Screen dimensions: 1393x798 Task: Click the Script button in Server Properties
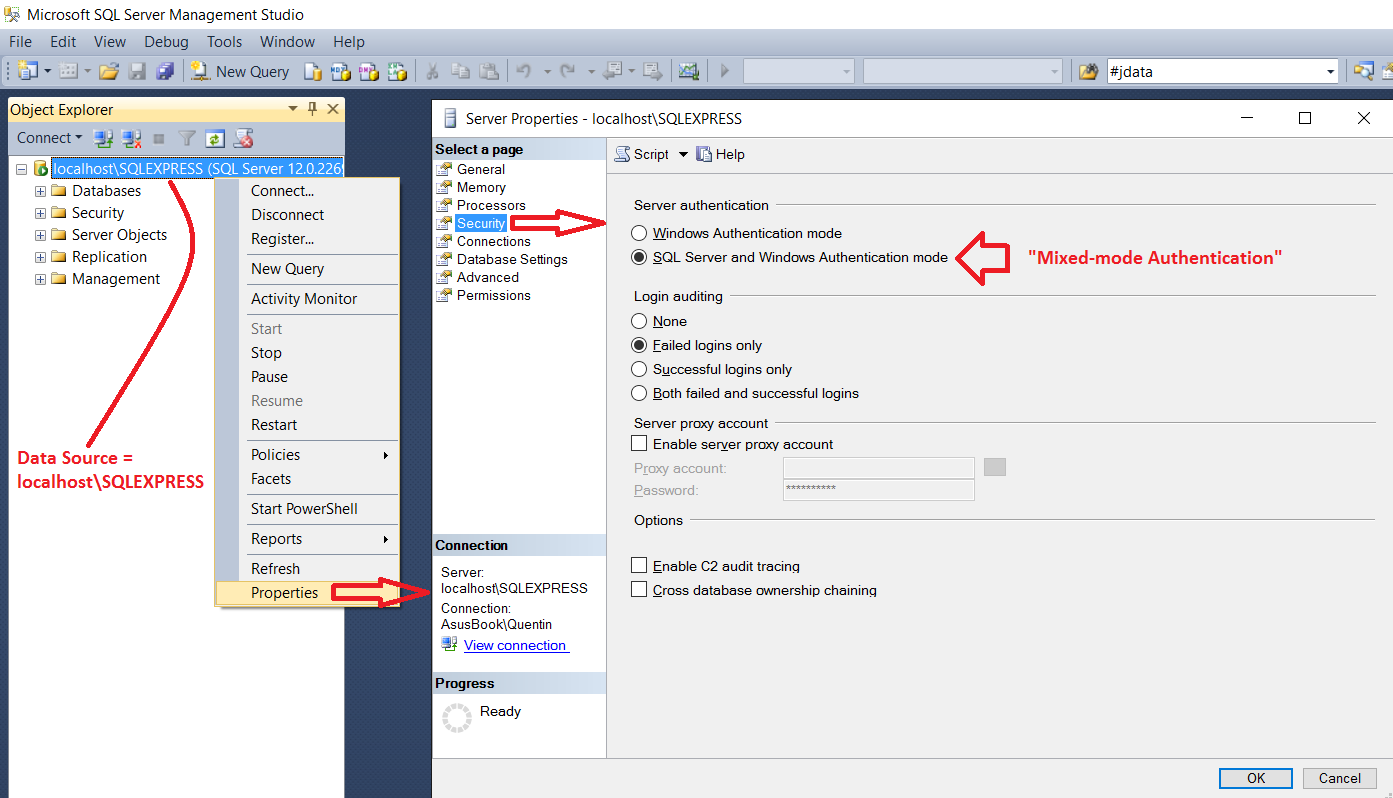642,154
